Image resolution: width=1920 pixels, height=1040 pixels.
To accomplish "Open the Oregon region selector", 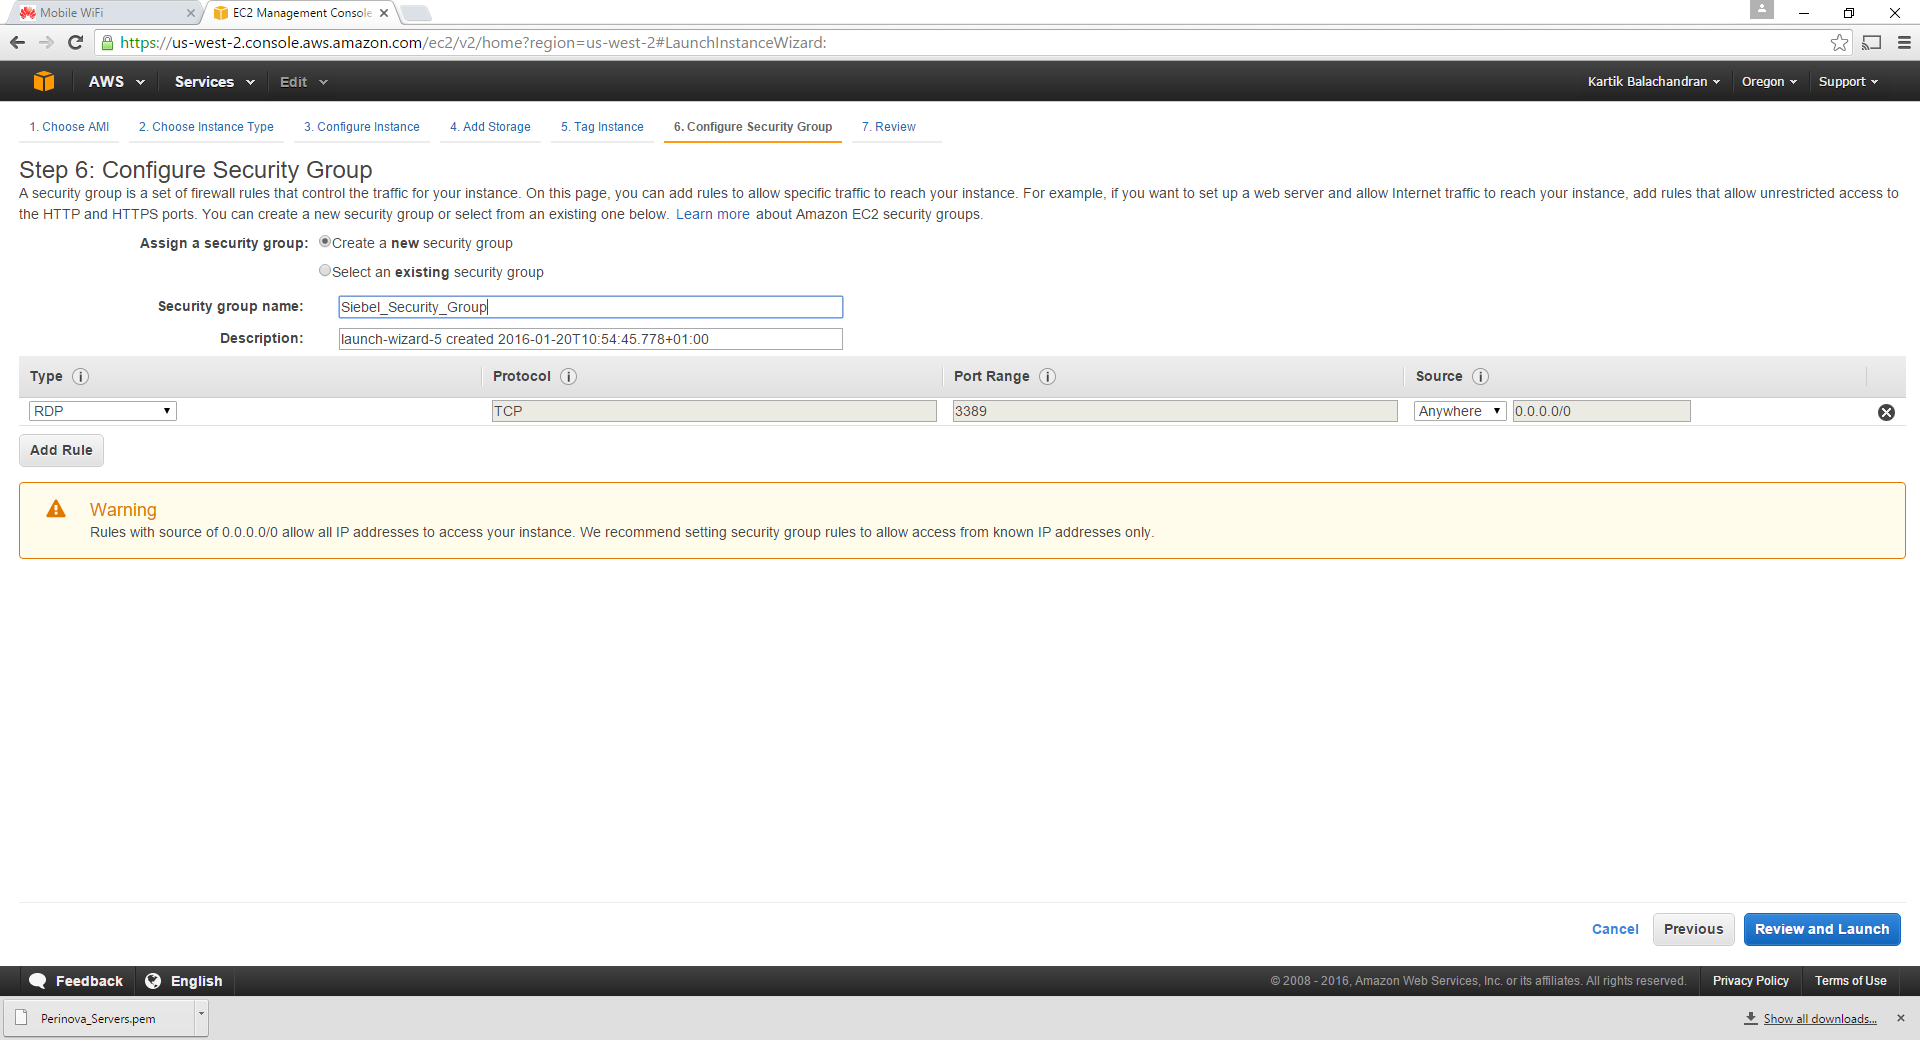I will tap(1769, 82).
